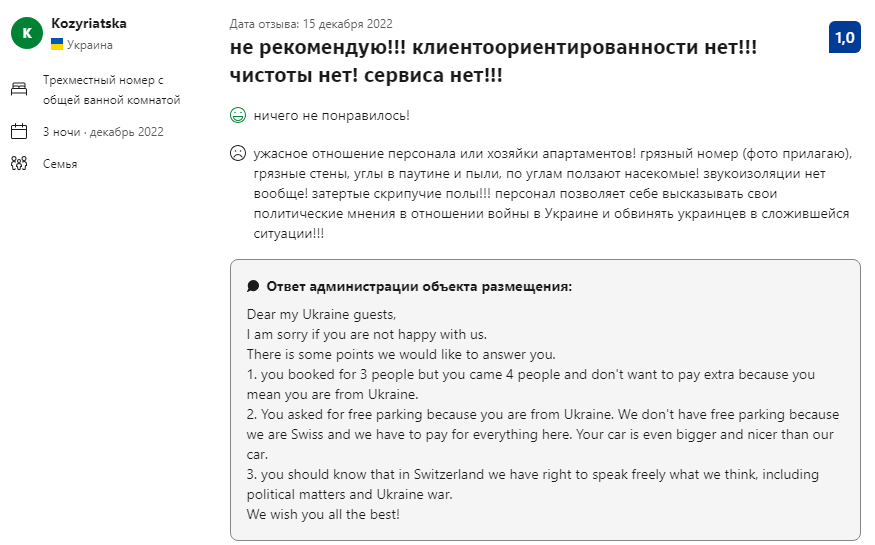Select the Трехместный номер room text
The width and height of the screenshot is (875, 545).
coord(112,90)
